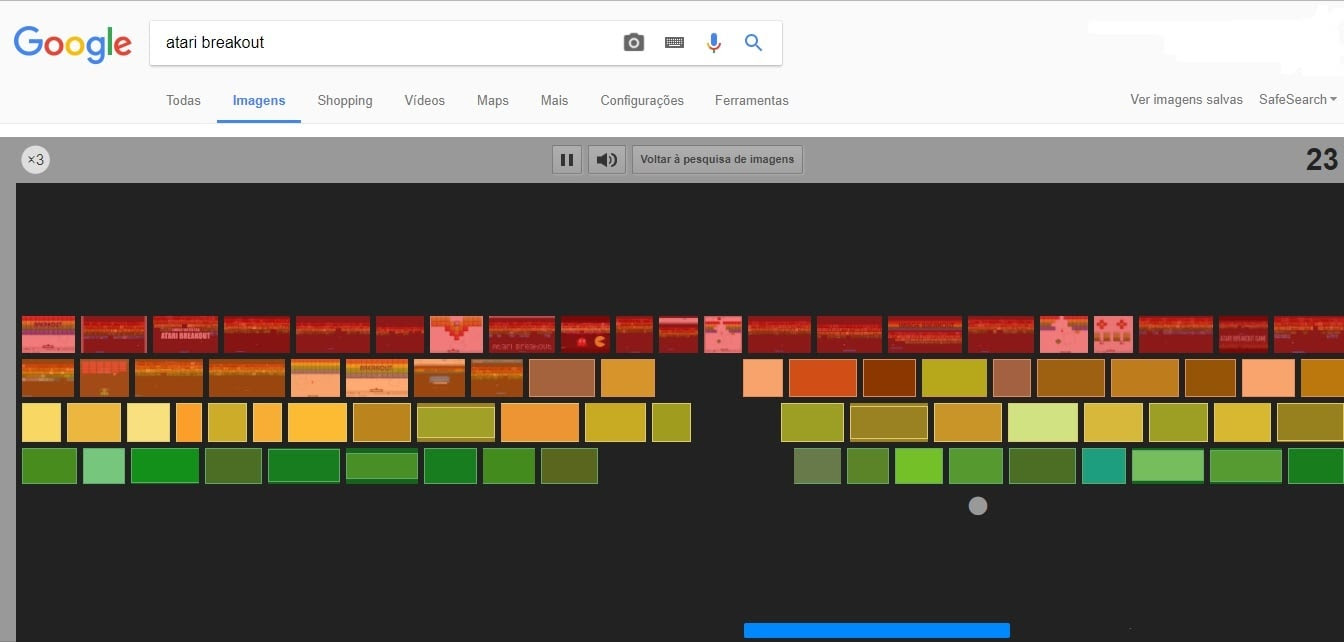This screenshot has height=642, width=1344.
Task: Open the Configurações menu
Action: coord(642,100)
